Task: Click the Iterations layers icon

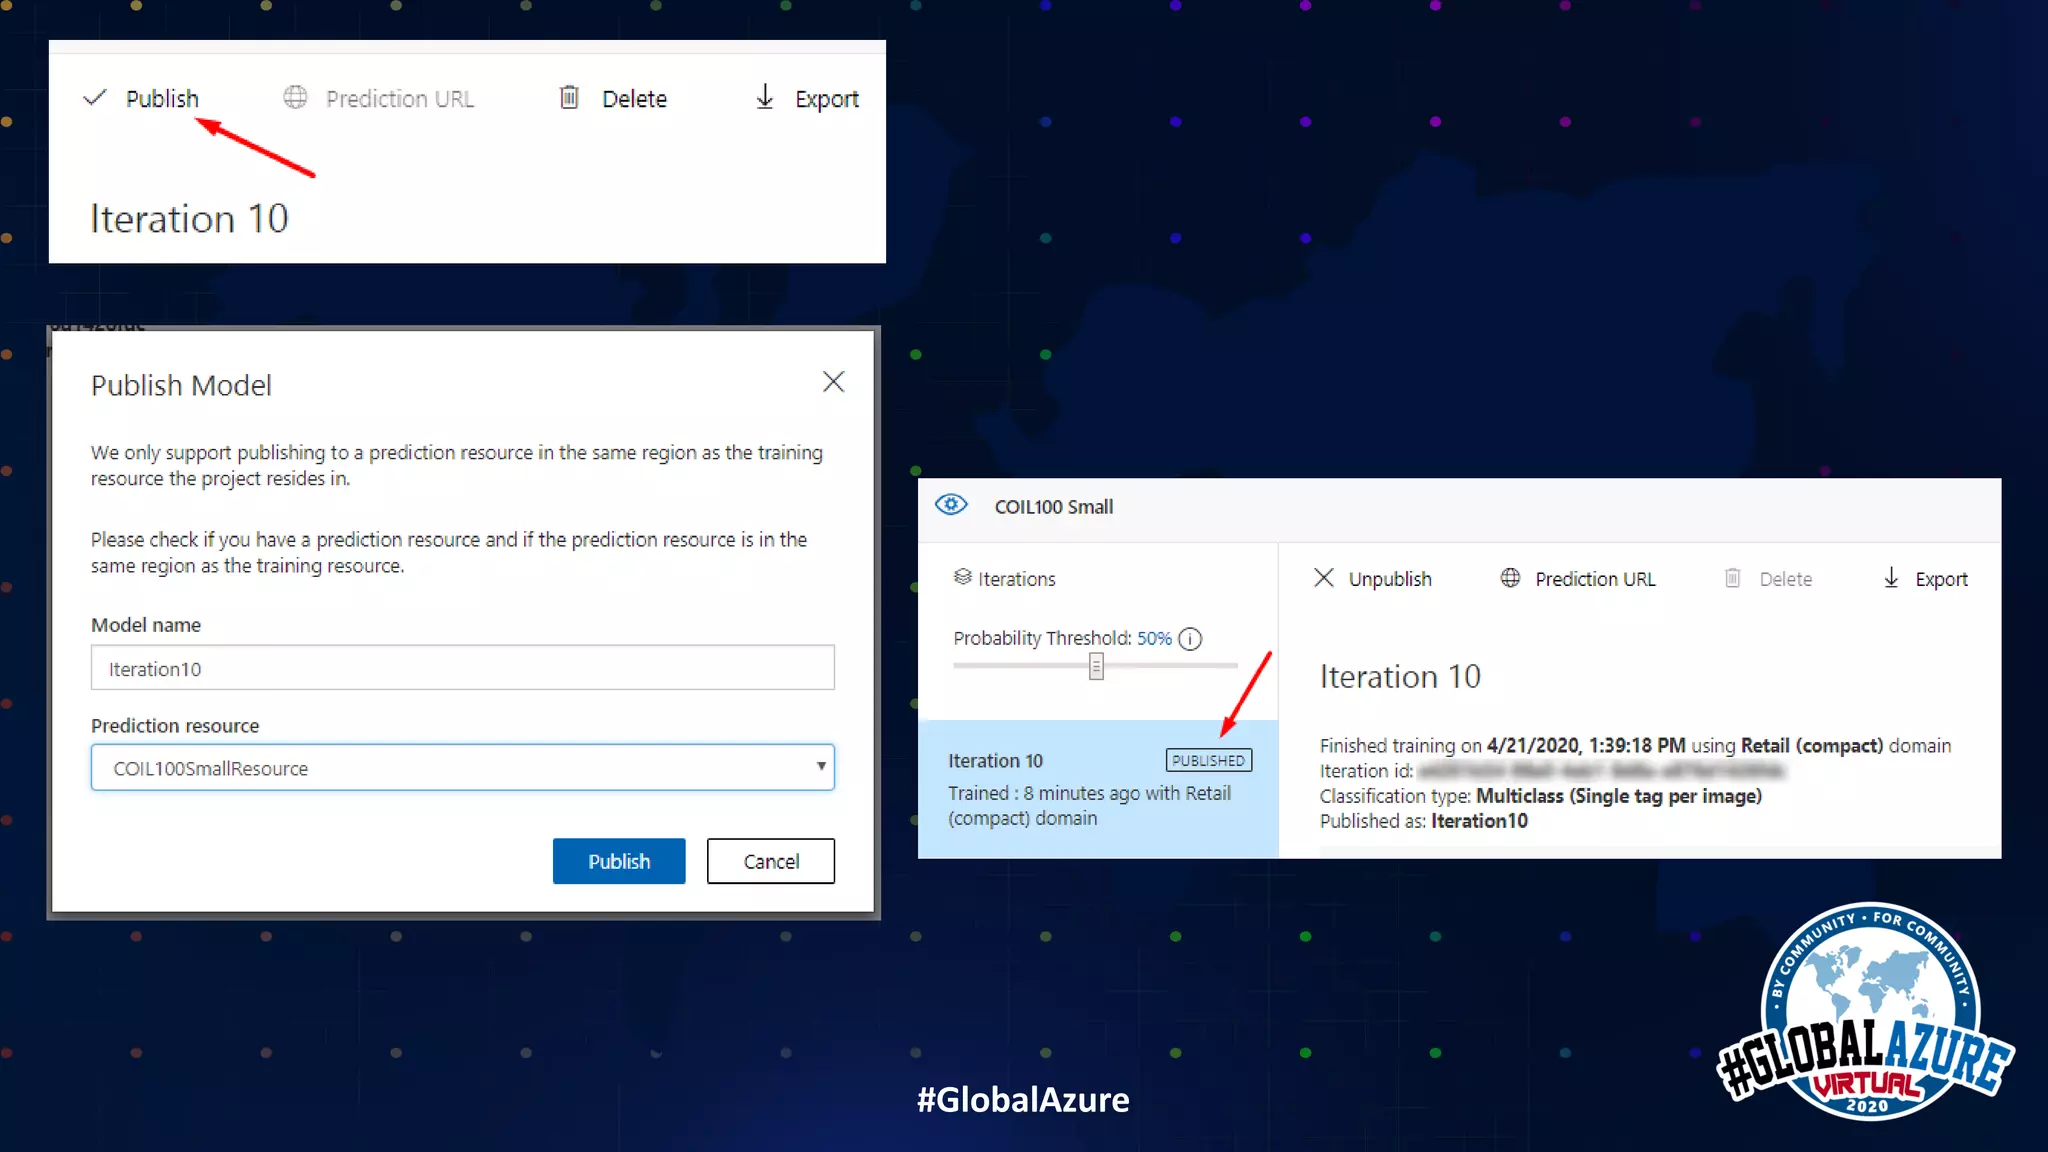Action: click(x=962, y=577)
